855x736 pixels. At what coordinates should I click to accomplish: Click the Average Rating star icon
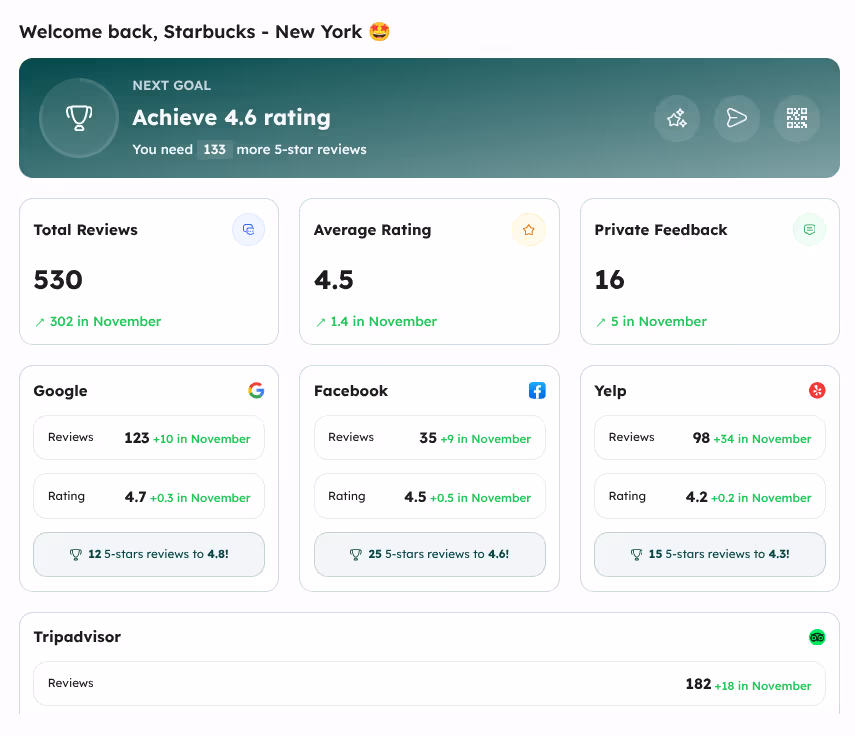coord(528,230)
